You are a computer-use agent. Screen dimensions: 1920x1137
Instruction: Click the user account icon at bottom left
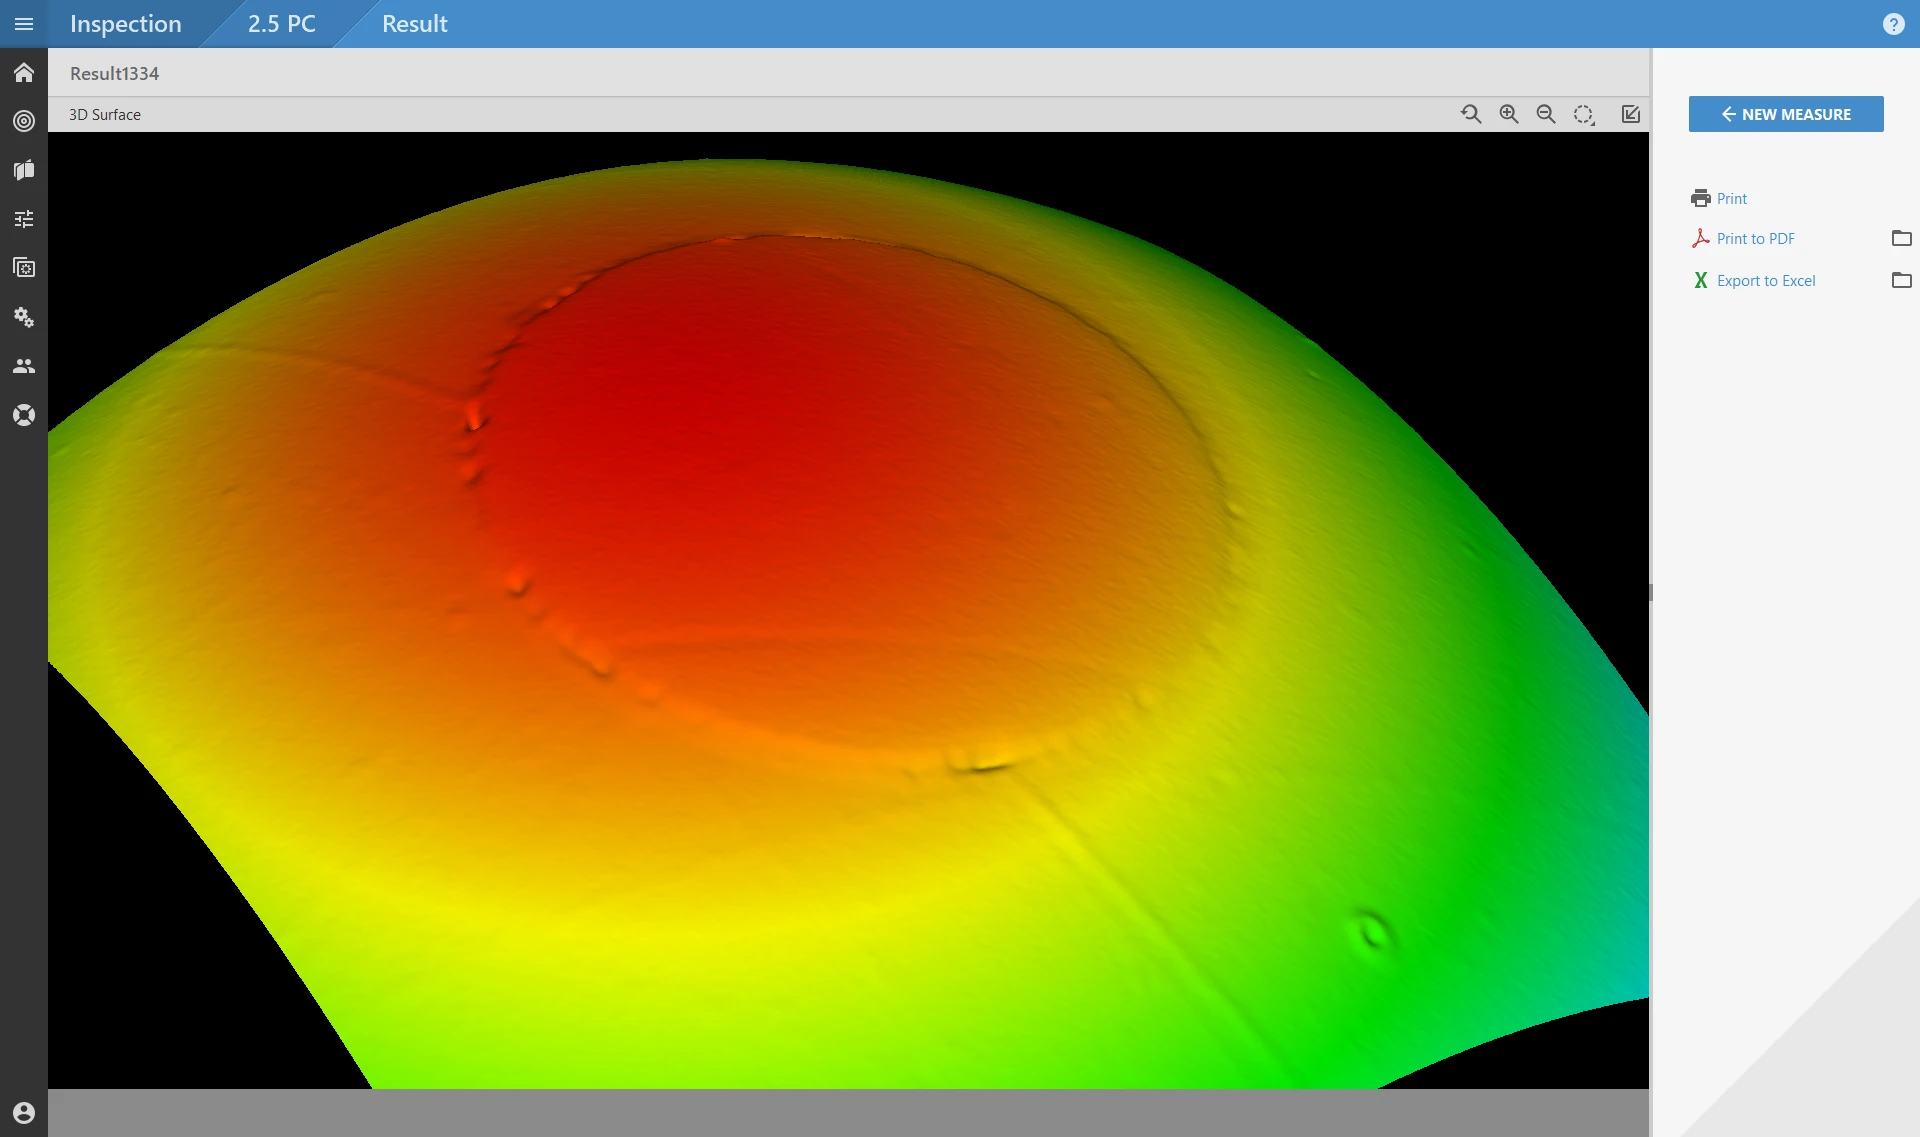[x=23, y=1112]
